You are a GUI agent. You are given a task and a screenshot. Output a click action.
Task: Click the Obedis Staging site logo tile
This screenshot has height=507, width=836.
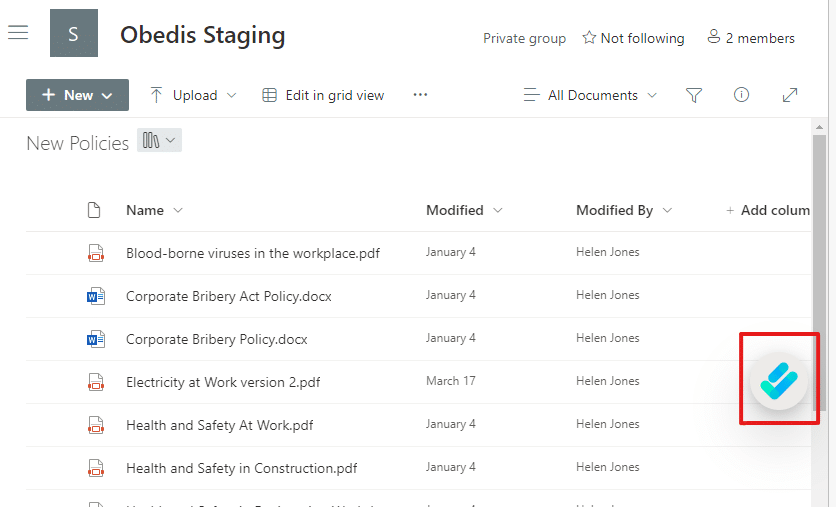[74, 34]
